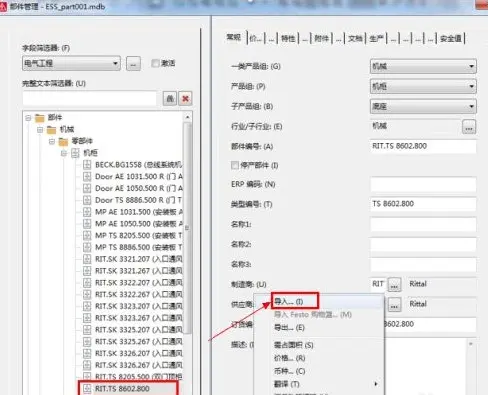Screen dimensions: 488x395
Task: Select the RIT.SK 3323.207 row
Action: (139, 306)
